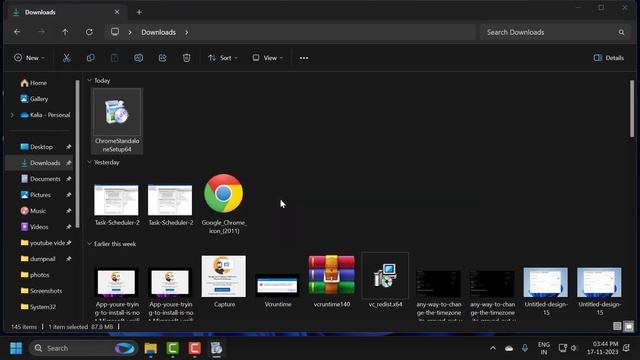The image size is (640, 360).
Task: Open Desktop in navigation pane
Action: click(x=41, y=147)
